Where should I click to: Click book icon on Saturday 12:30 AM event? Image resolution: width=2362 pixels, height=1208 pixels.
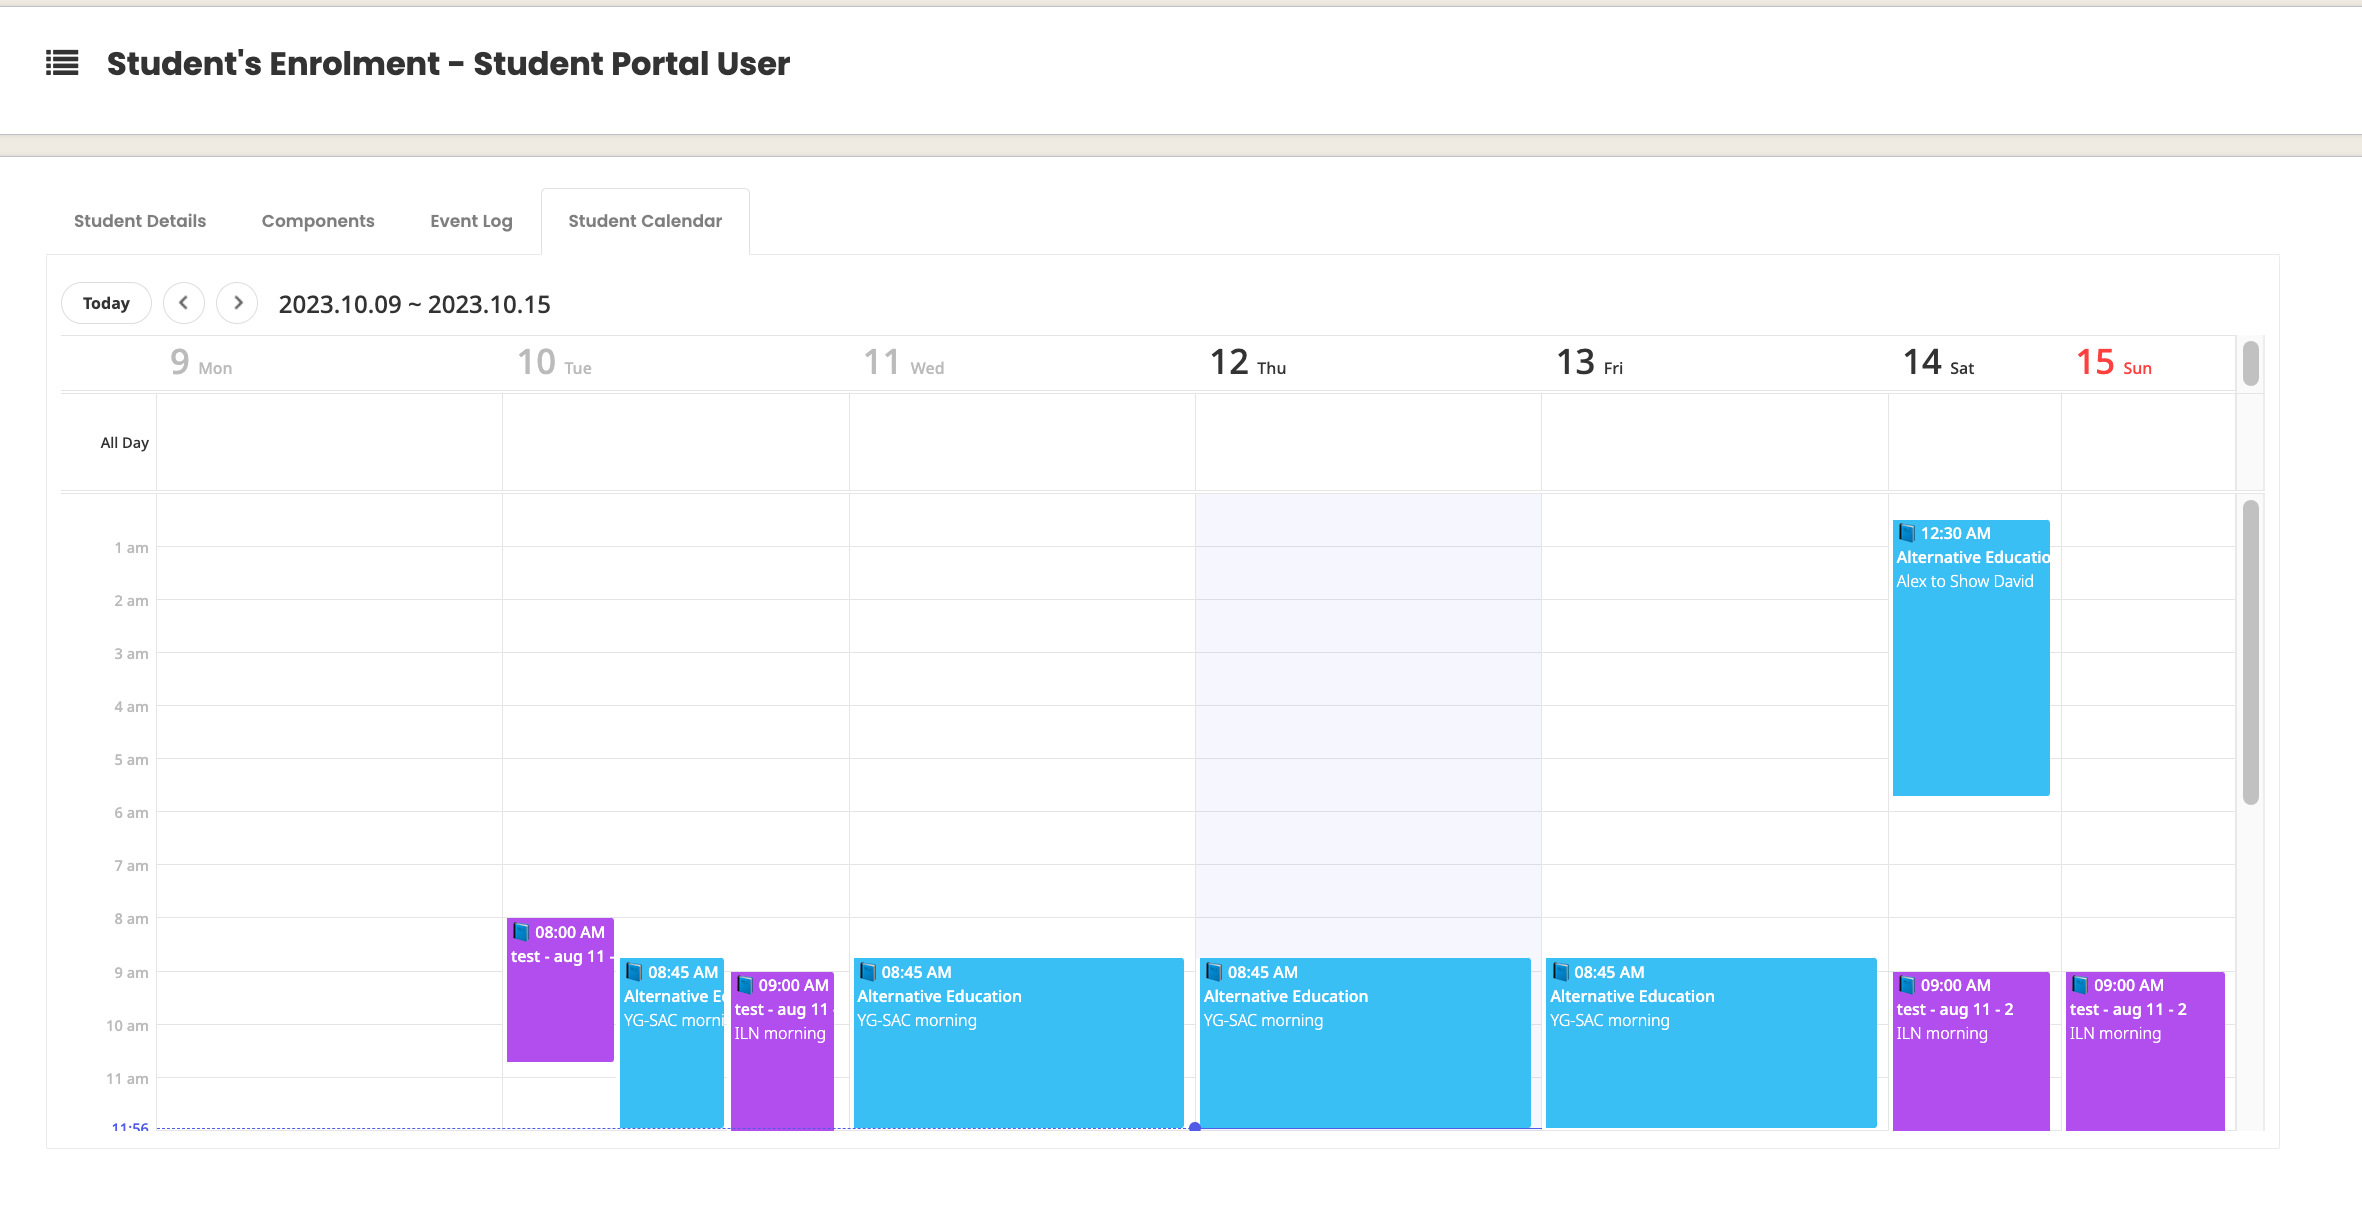coord(1907,533)
